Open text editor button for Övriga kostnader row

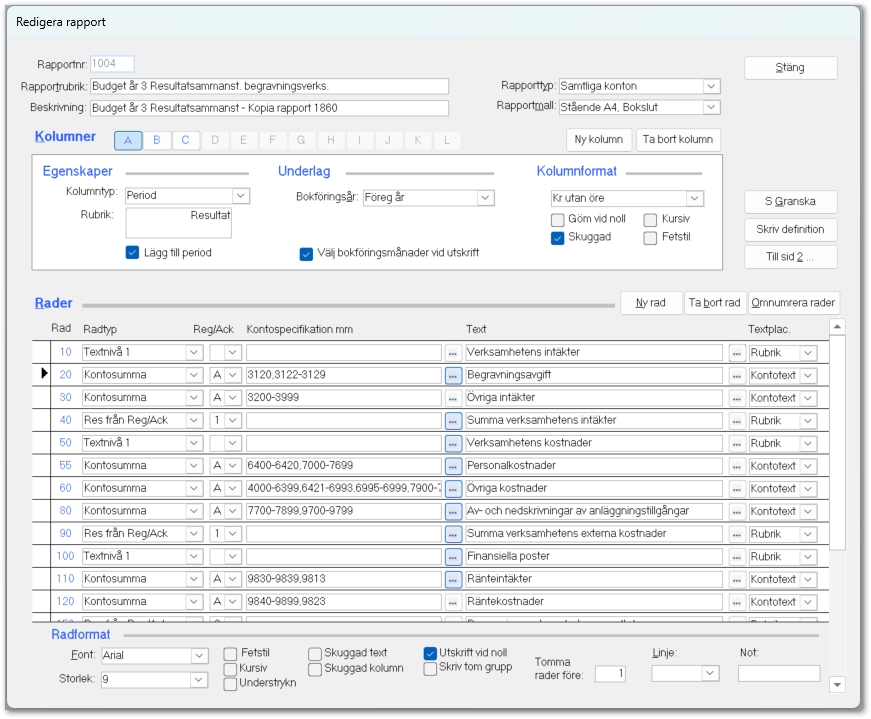click(737, 489)
